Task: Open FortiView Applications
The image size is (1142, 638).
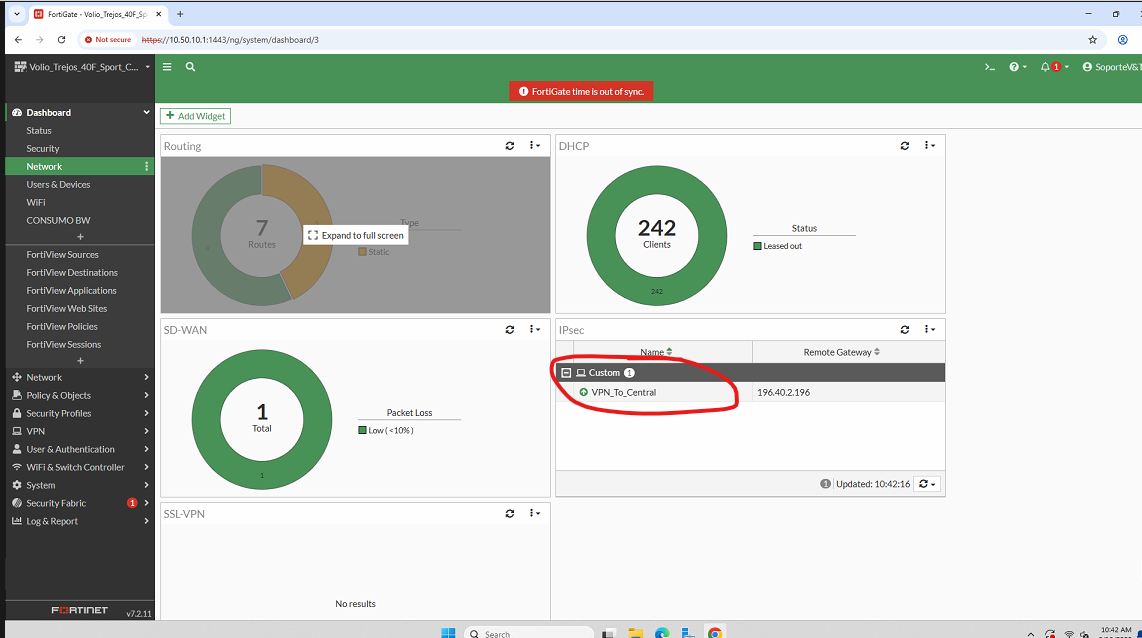Action: [x=71, y=291]
